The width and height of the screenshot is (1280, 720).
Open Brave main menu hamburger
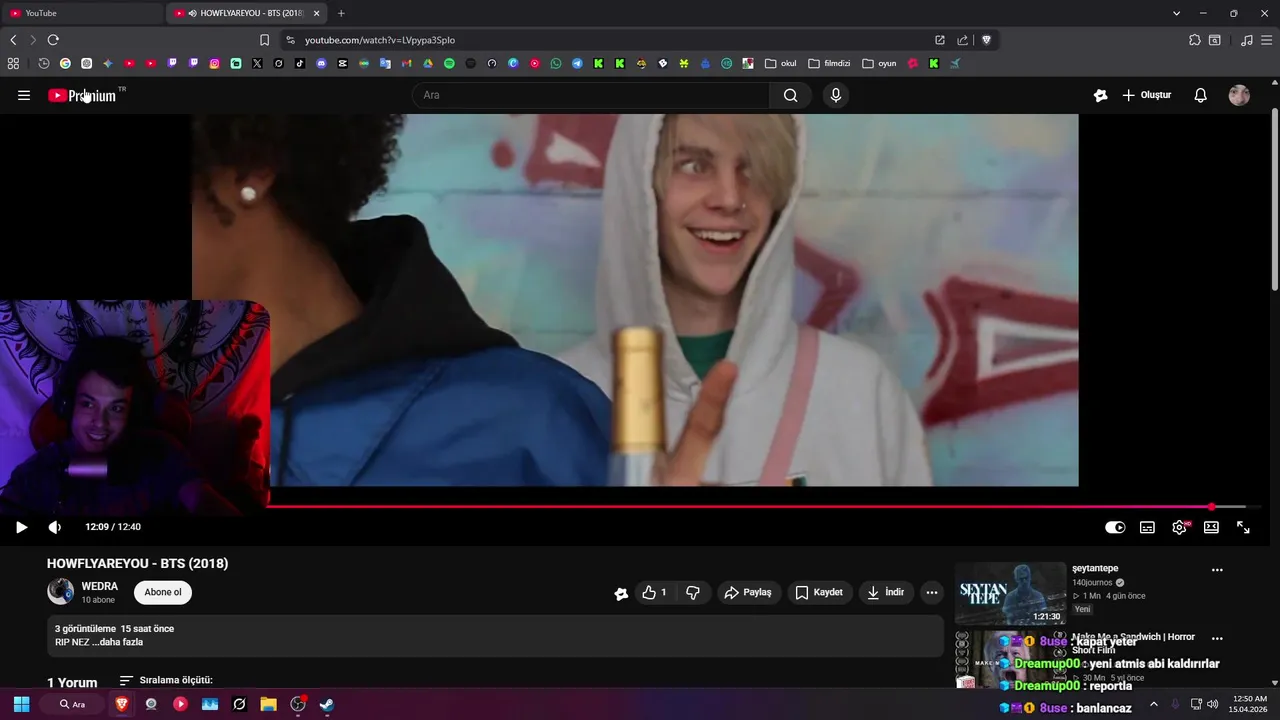pos(1266,40)
